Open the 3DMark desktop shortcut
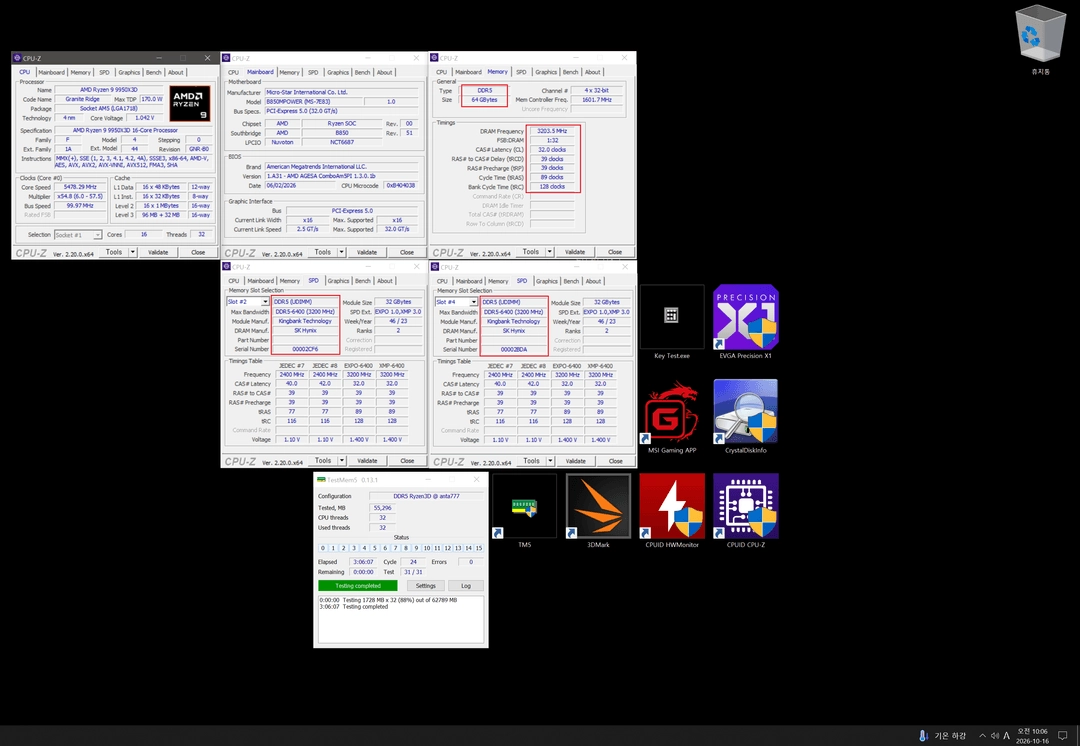Viewport: 1080px width, 746px height. point(598,510)
